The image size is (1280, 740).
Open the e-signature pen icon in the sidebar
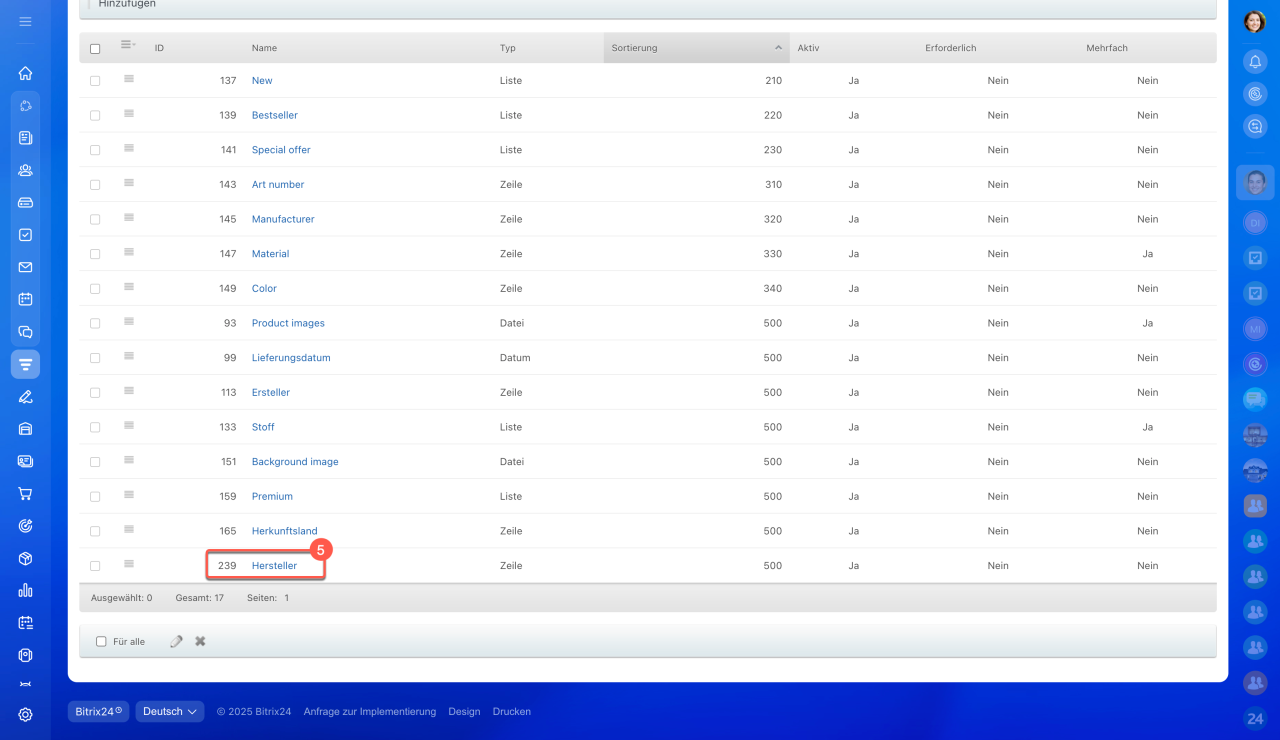pyautogui.click(x=25, y=396)
